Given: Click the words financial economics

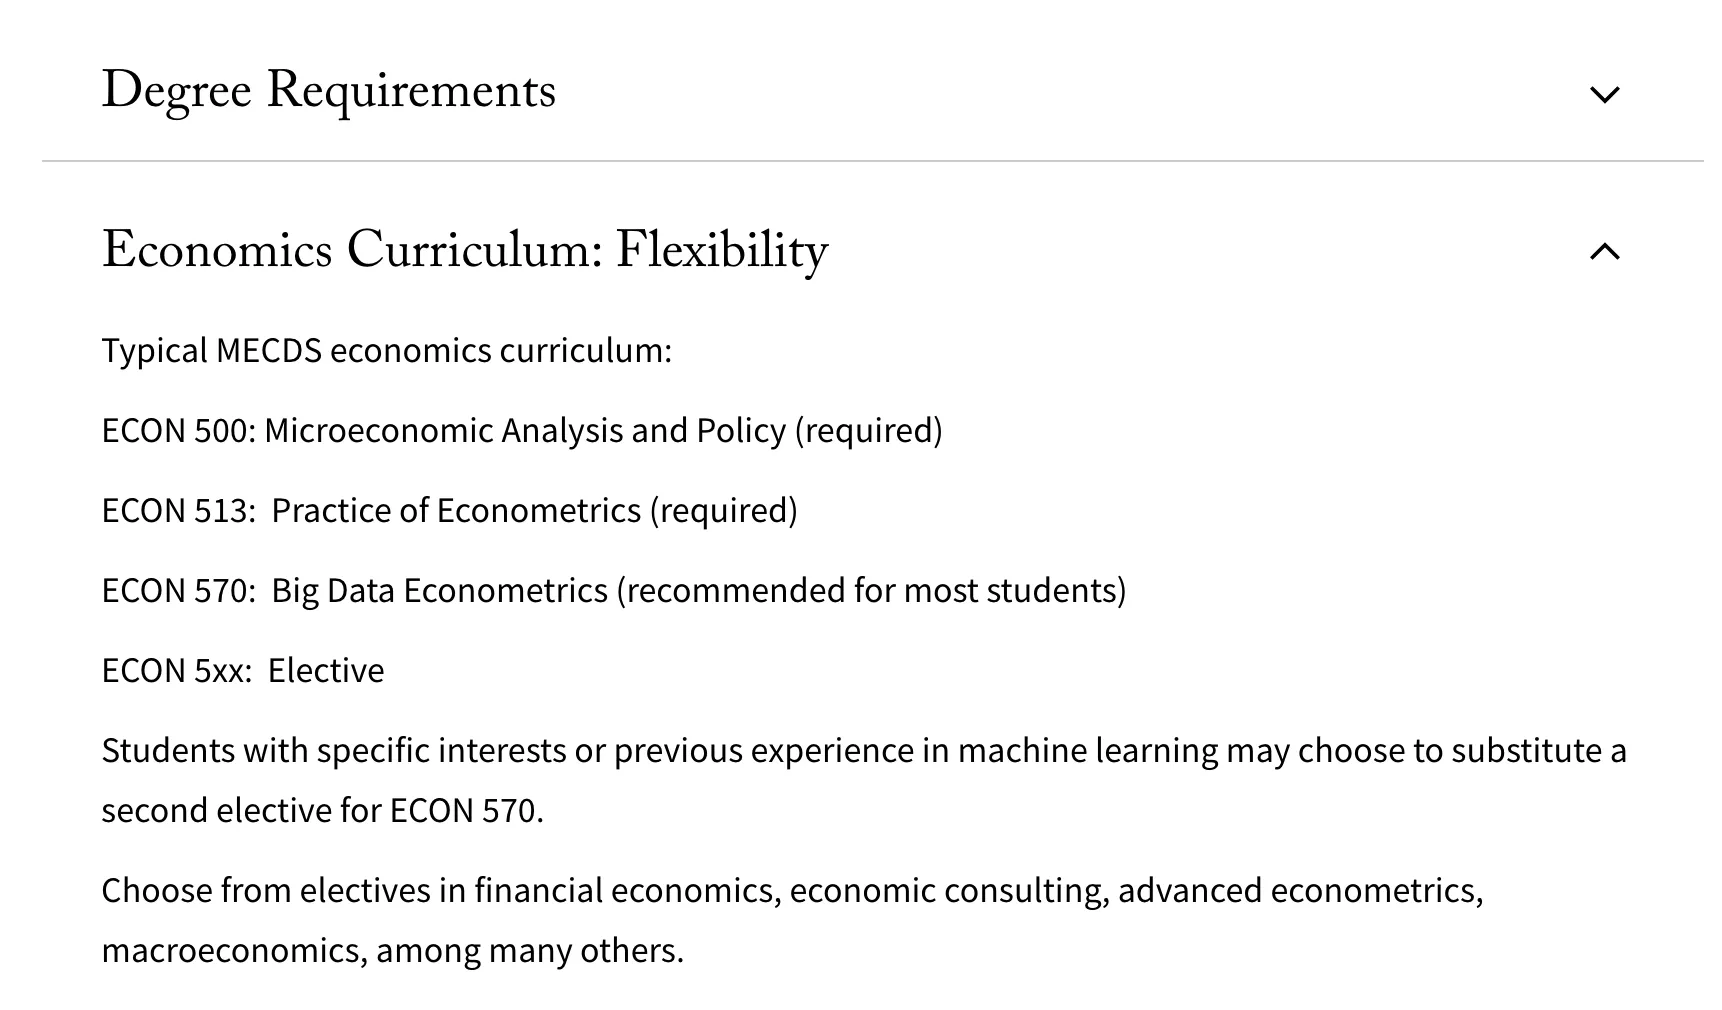Looking at the screenshot, I should pyautogui.click(x=626, y=891).
